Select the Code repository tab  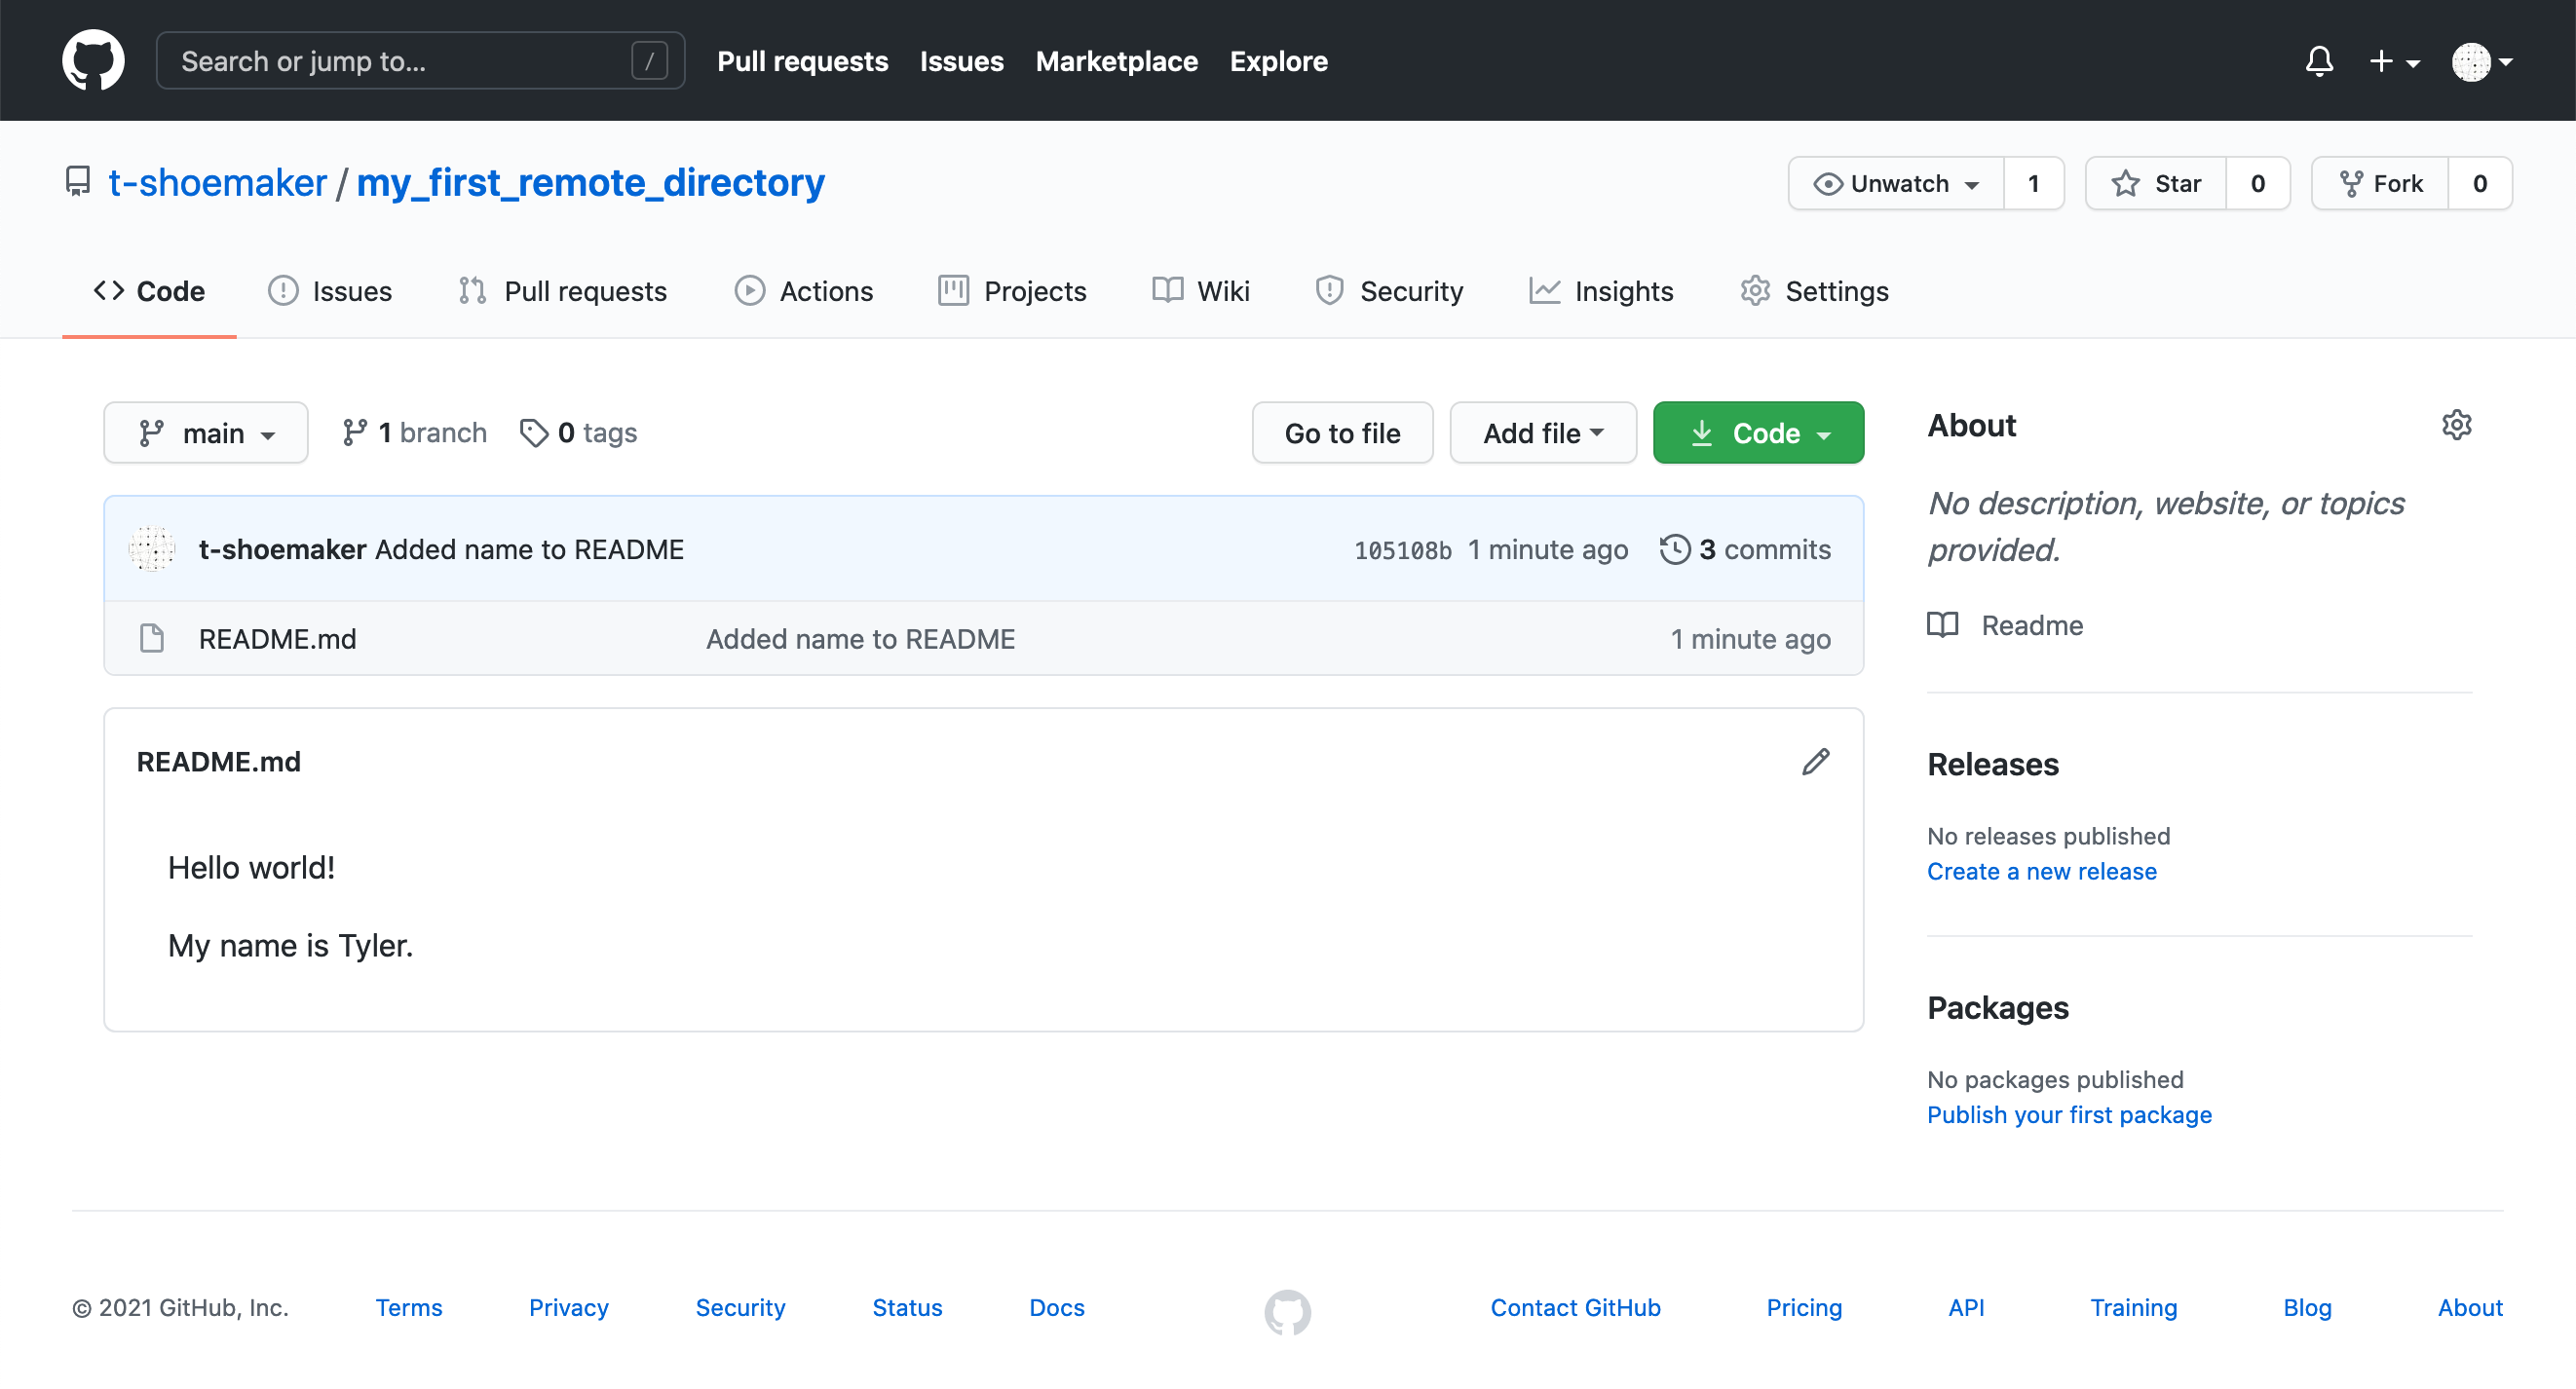coord(149,291)
